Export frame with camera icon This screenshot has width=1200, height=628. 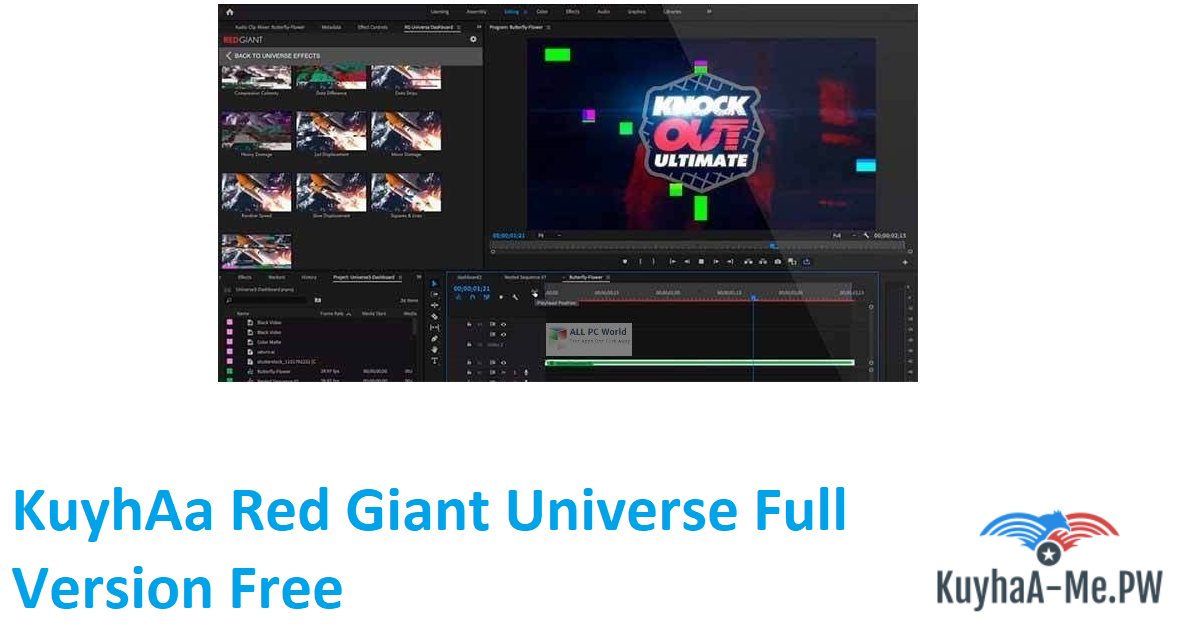(x=778, y=262)
